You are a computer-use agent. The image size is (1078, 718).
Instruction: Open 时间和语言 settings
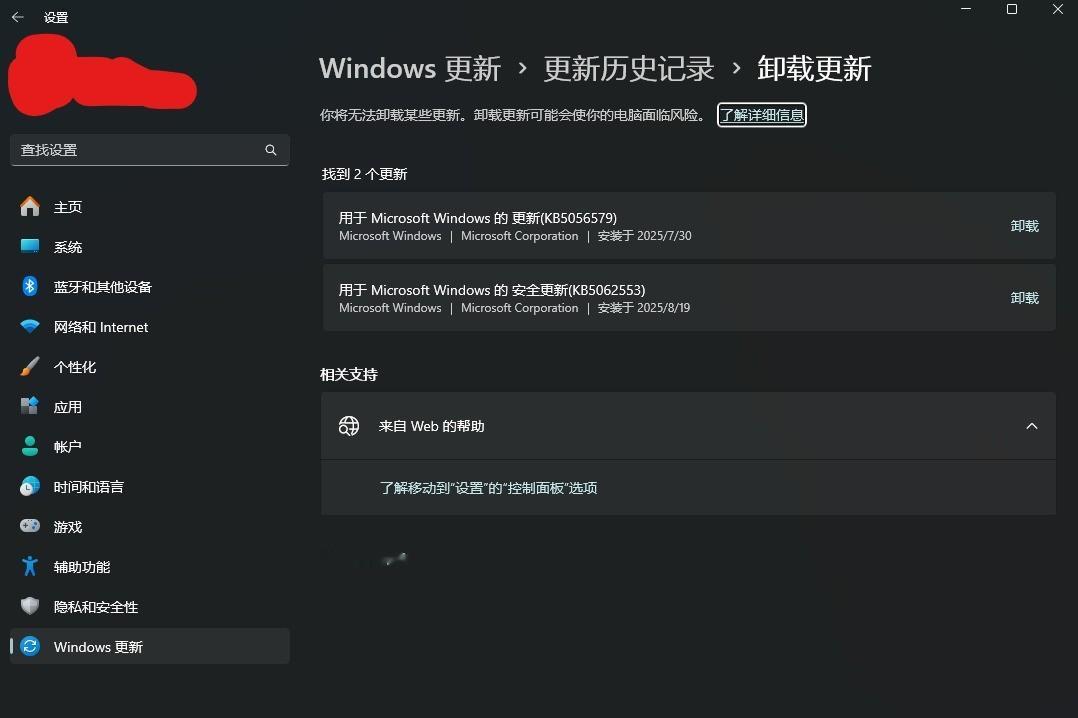(88, 487)
